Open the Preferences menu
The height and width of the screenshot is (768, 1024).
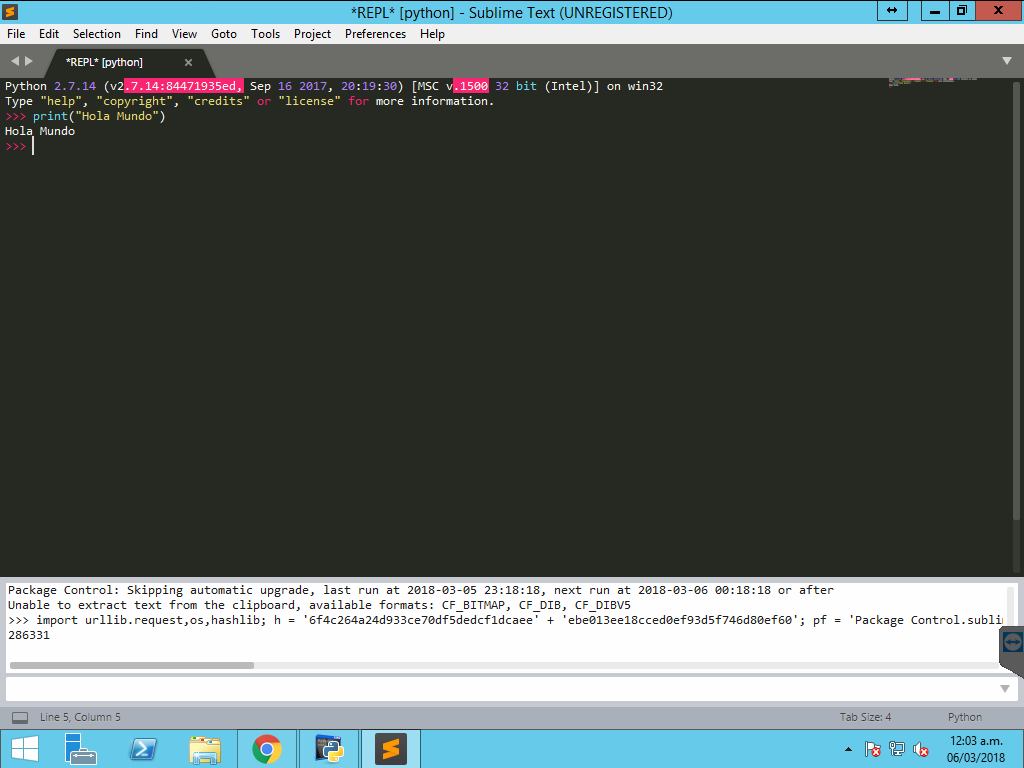click(375, 33)
